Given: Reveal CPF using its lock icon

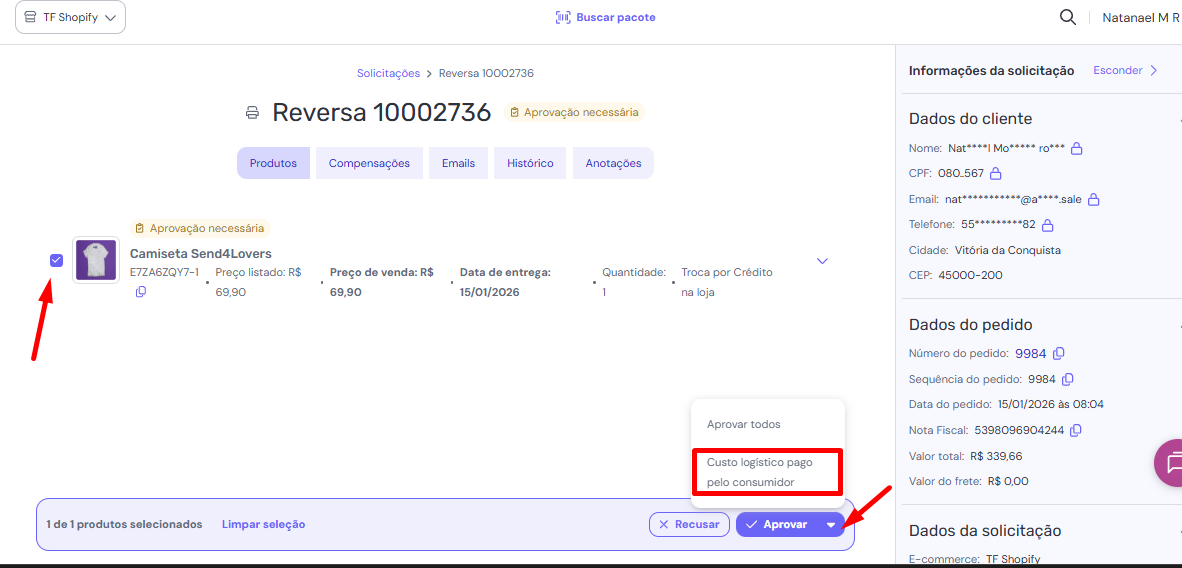Looking at the screenshot, I should pos(995,174).
